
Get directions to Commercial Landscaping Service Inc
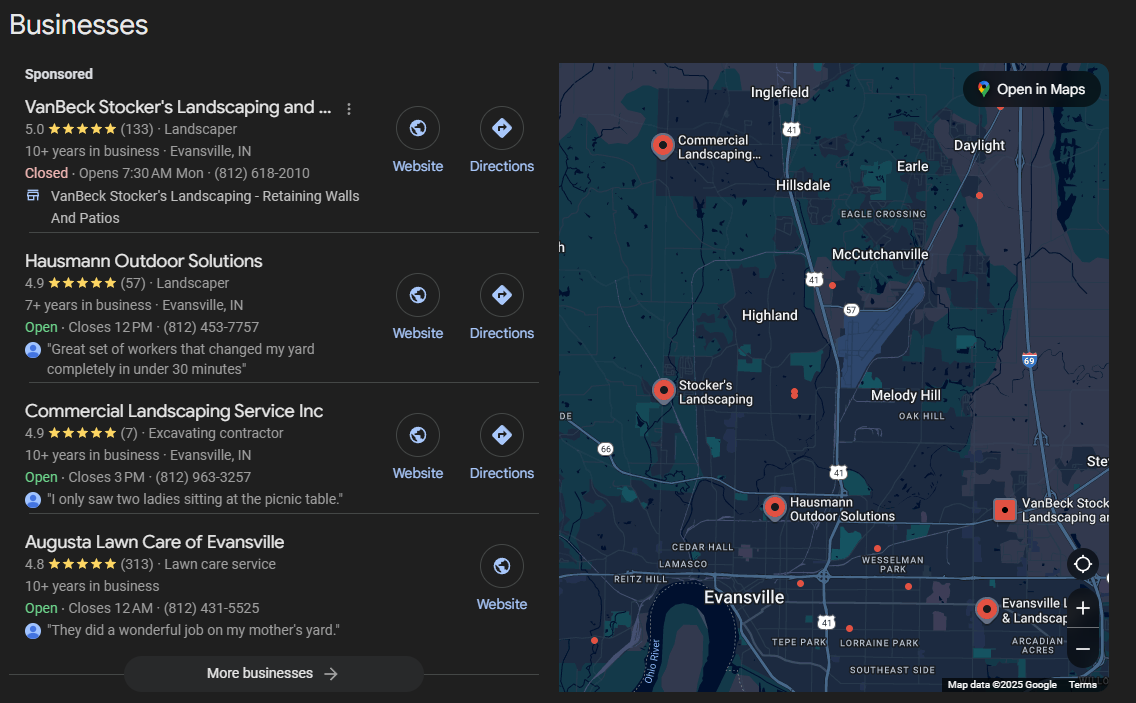pyautogui.click(x=502, y=435)
